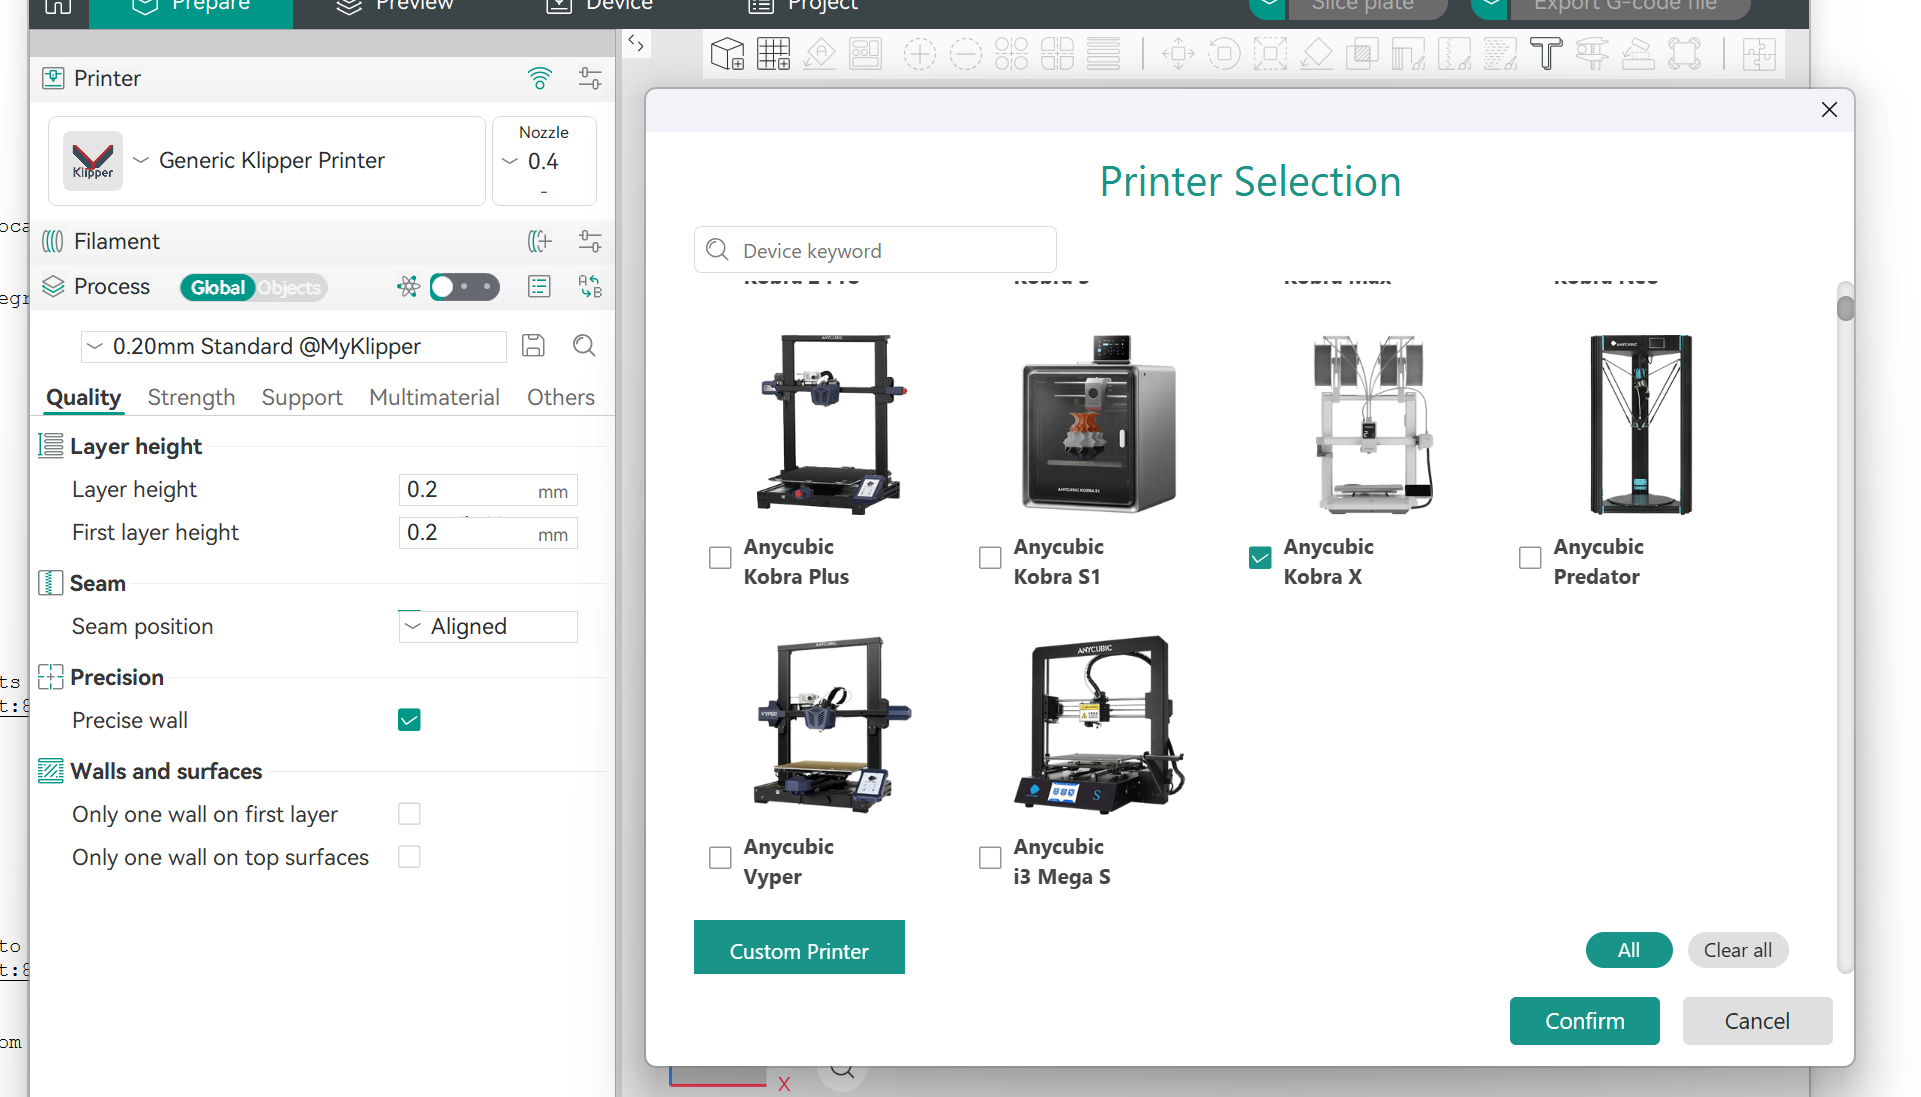Open the Nozzle 0.4 dropdown

[x=544, y=161]
